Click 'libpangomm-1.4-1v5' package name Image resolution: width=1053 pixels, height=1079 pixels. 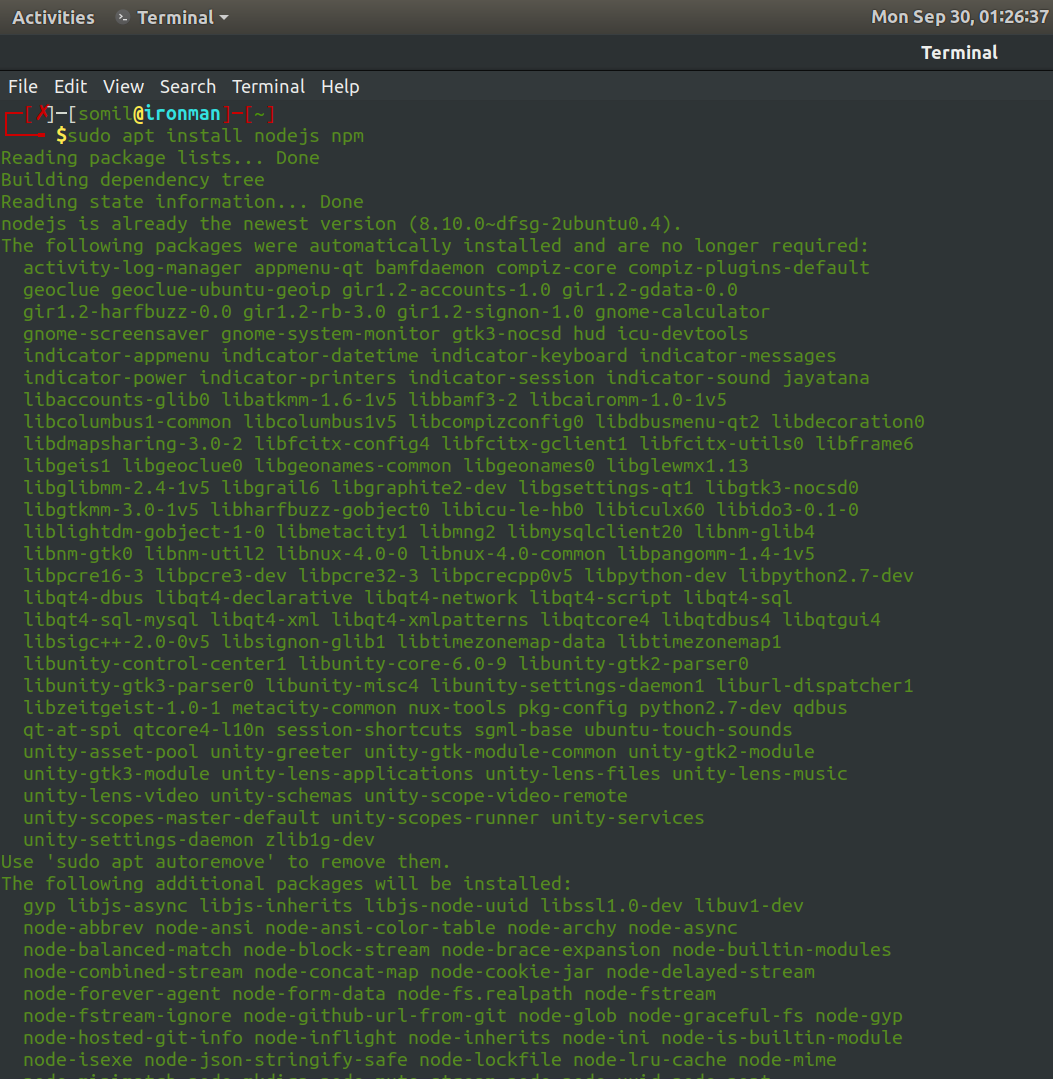[x=716, y=554]
